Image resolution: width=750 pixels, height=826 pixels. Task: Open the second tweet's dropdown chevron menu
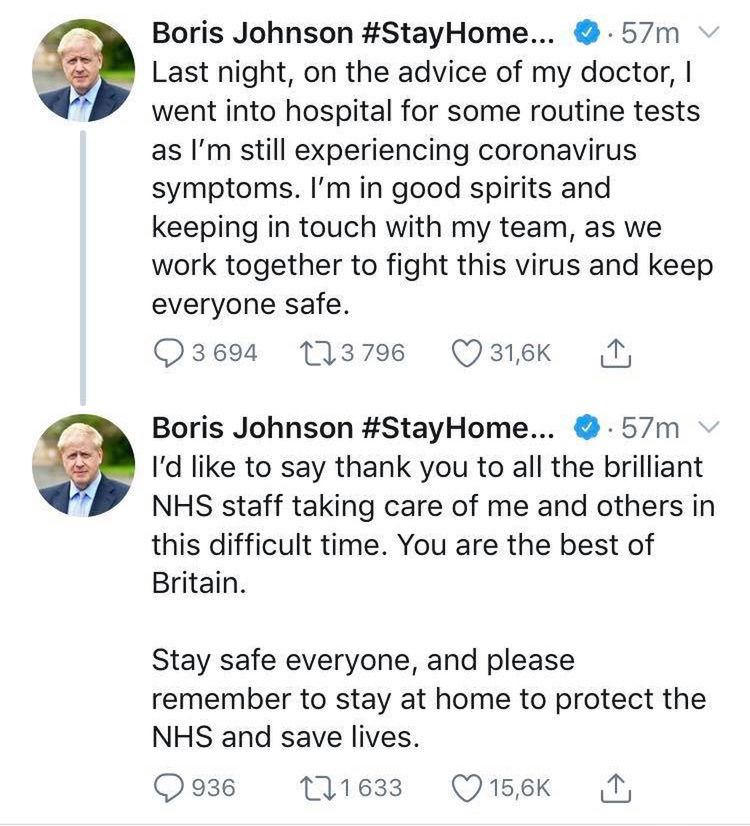click(707, 427)
